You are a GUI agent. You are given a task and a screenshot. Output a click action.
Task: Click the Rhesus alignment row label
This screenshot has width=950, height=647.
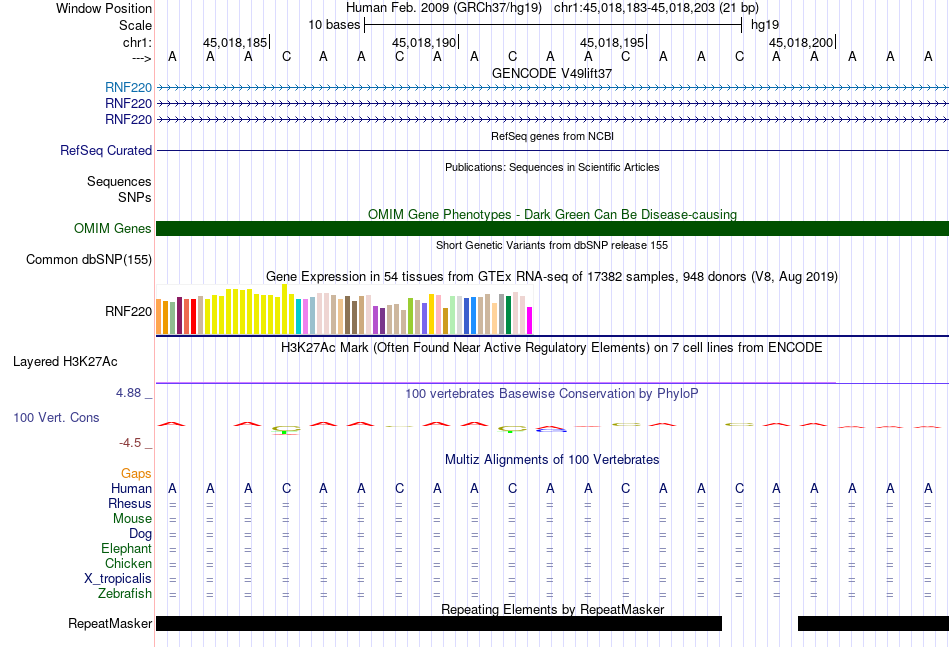pyautogui.click(x=130, y=503)
